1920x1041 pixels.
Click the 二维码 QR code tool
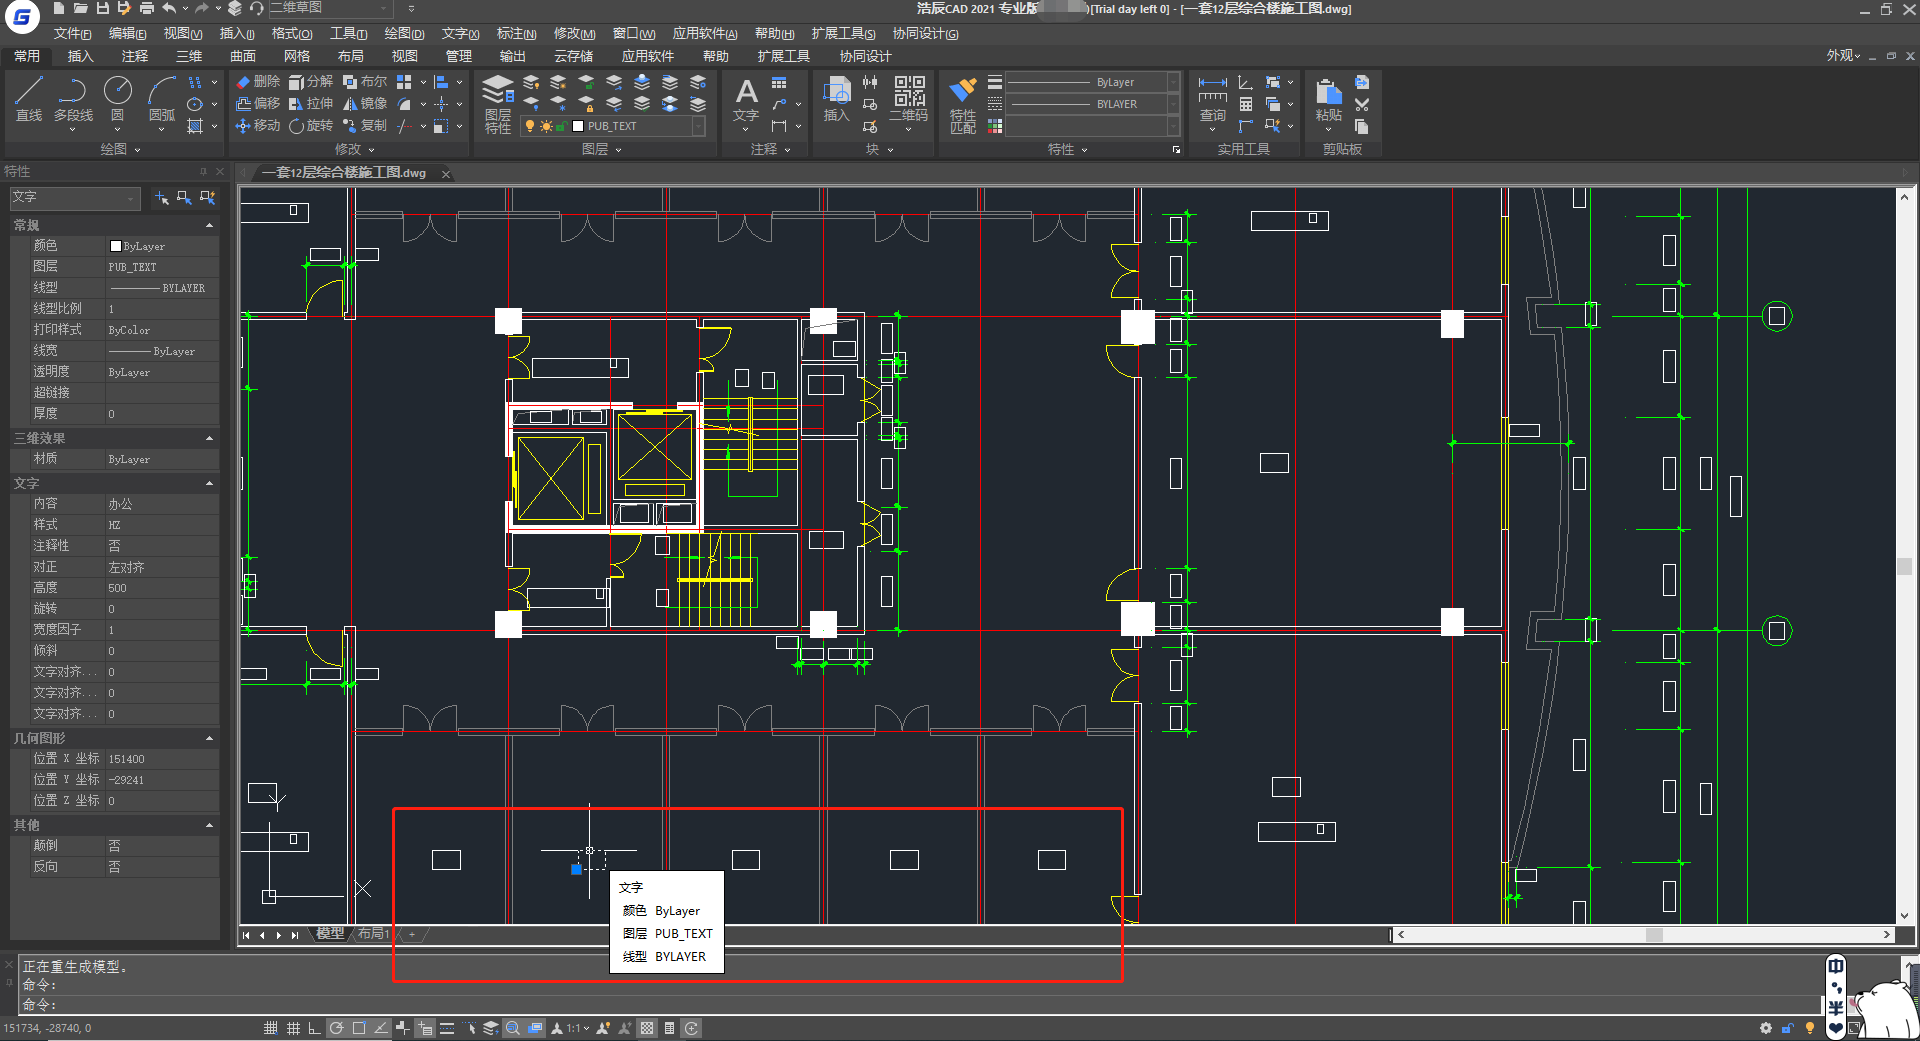(909, 99)
